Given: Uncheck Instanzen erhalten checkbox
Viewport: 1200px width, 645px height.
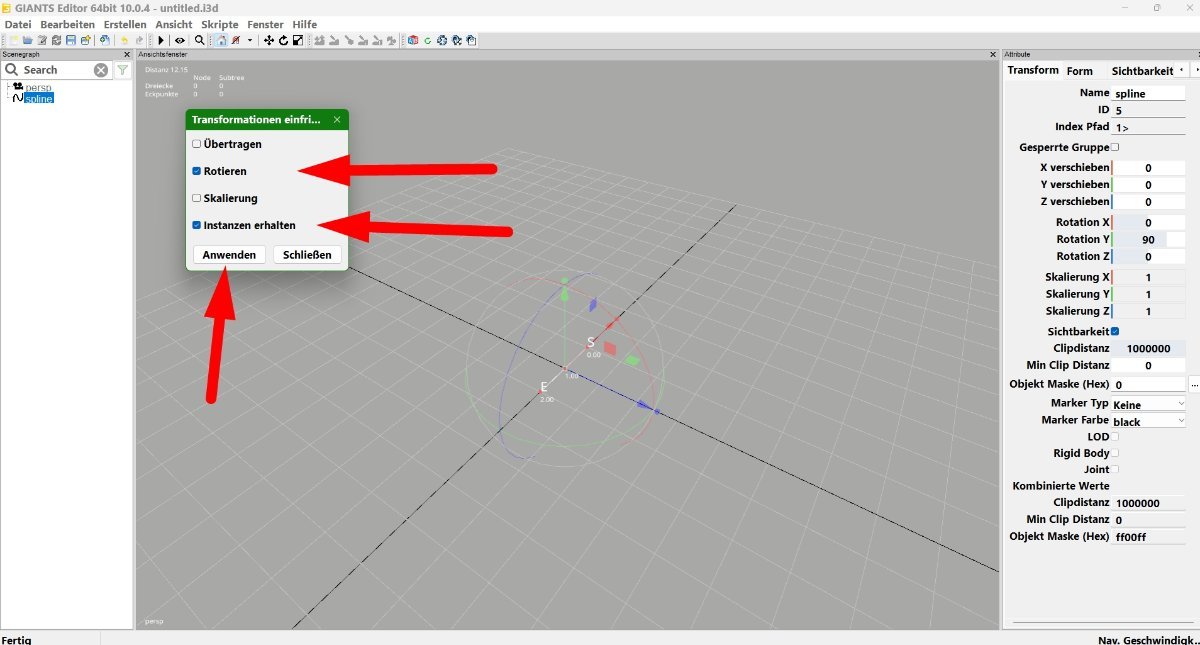Looking at the screenshot, I should click(x=197, y=225).
